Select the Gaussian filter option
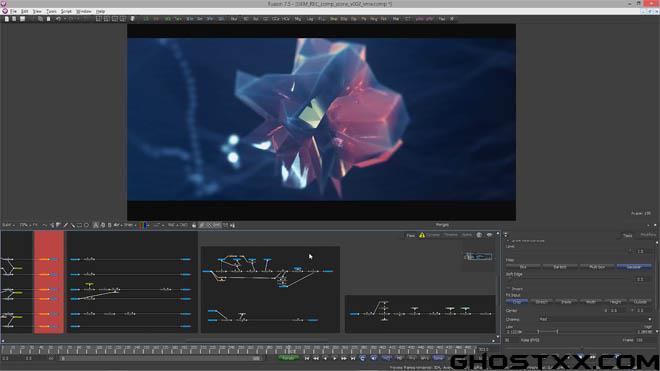The width and height of the screenshot is (660, 371). [x=634, y=267]
